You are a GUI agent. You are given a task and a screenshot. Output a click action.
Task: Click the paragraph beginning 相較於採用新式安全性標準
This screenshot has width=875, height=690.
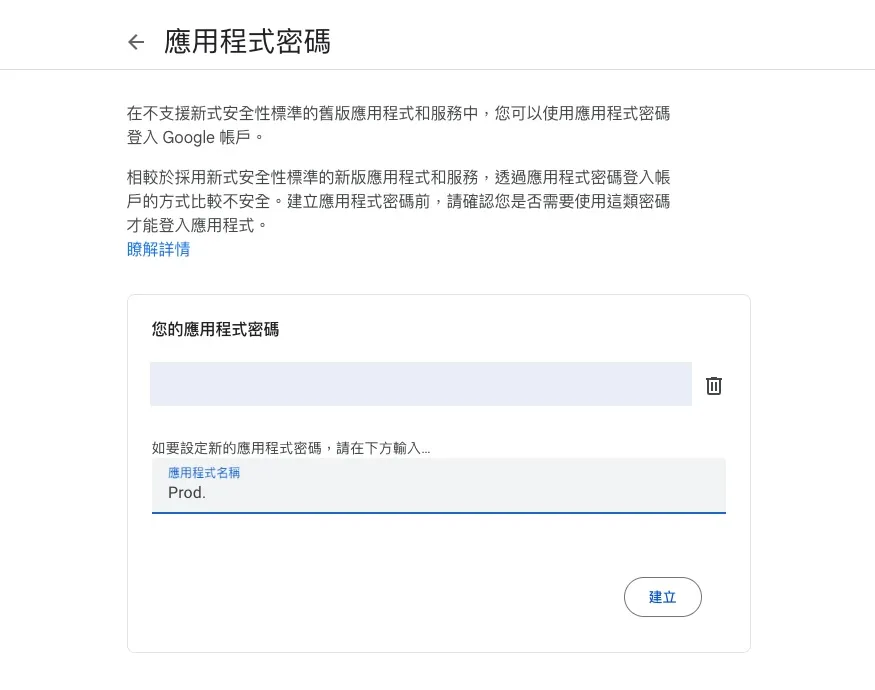[x=398, y=201]
